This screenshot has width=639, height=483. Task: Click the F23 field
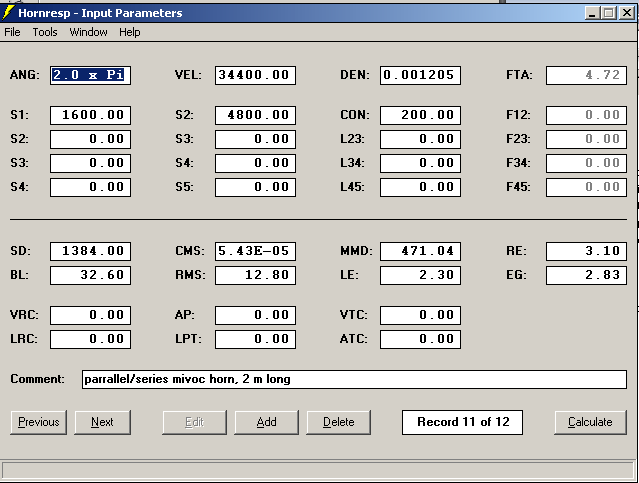(586, 139)
